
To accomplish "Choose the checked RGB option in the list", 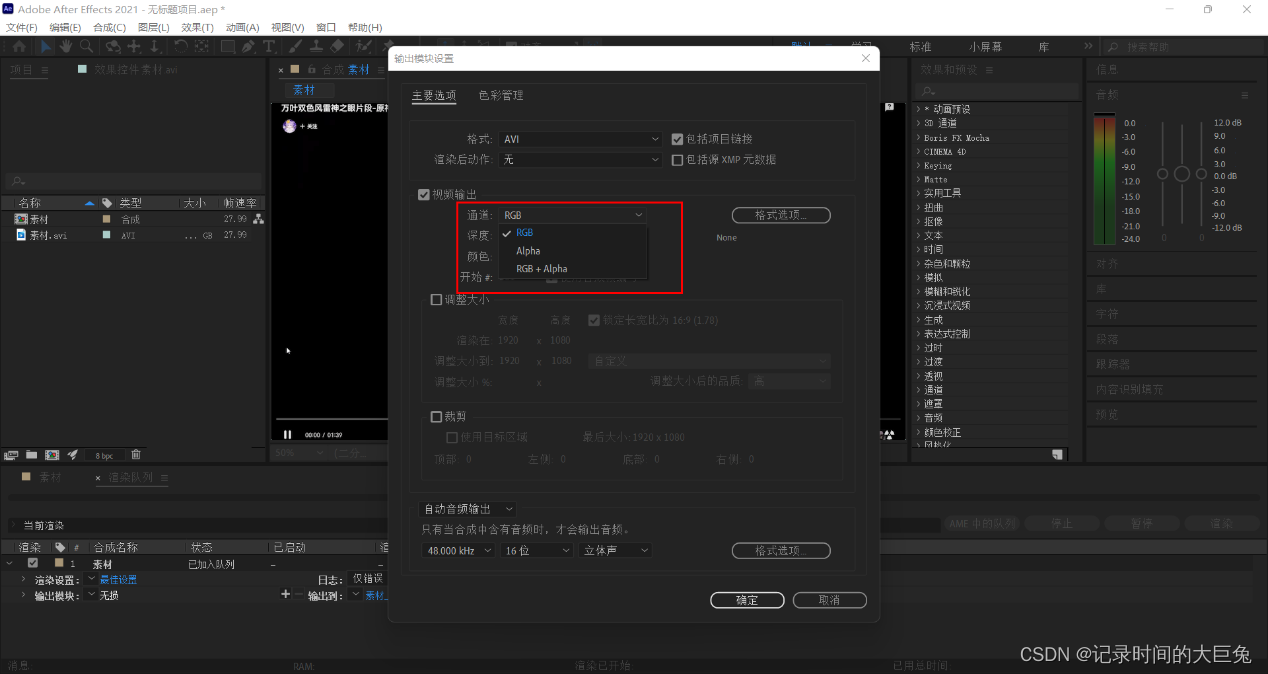I will tap(573, 233).
